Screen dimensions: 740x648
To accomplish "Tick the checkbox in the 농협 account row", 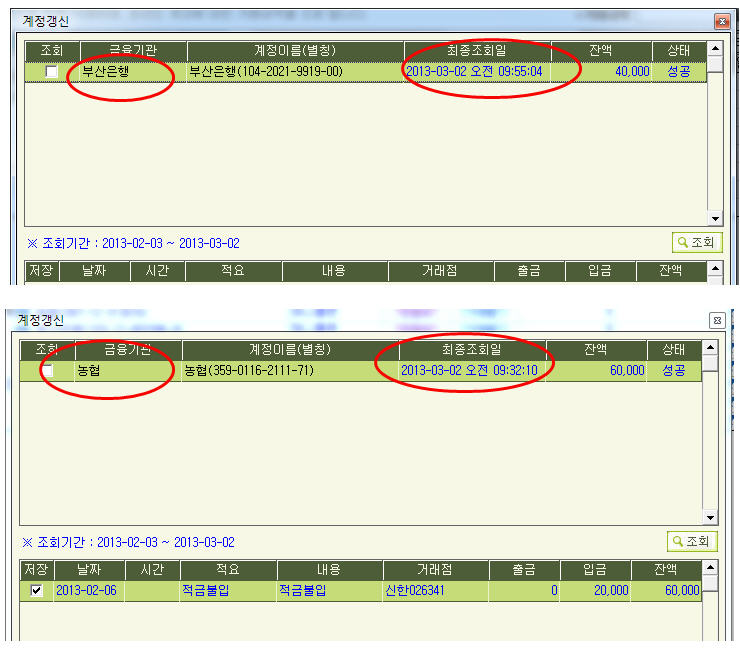I will [47, 371].
